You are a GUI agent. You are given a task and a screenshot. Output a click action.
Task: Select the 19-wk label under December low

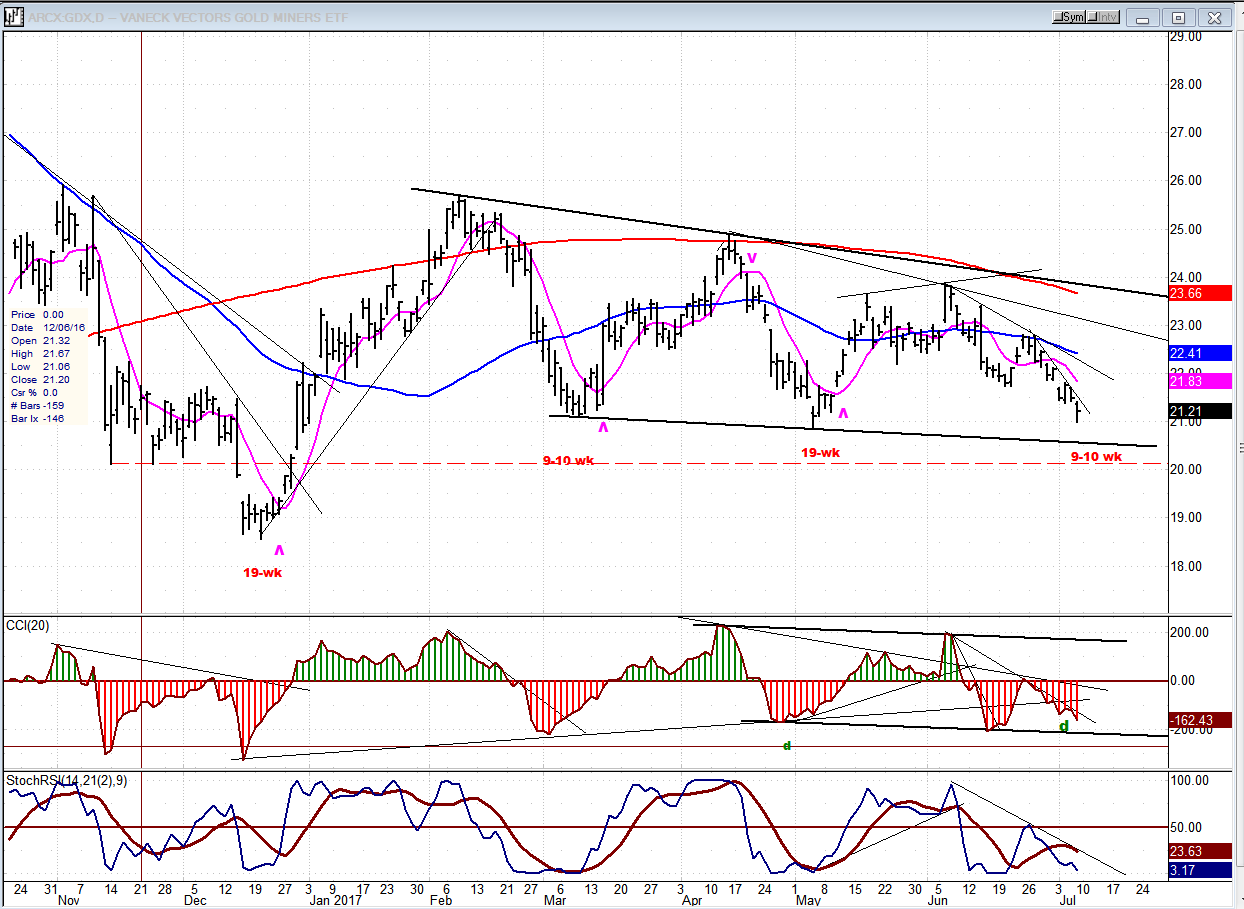click(263, 573)
